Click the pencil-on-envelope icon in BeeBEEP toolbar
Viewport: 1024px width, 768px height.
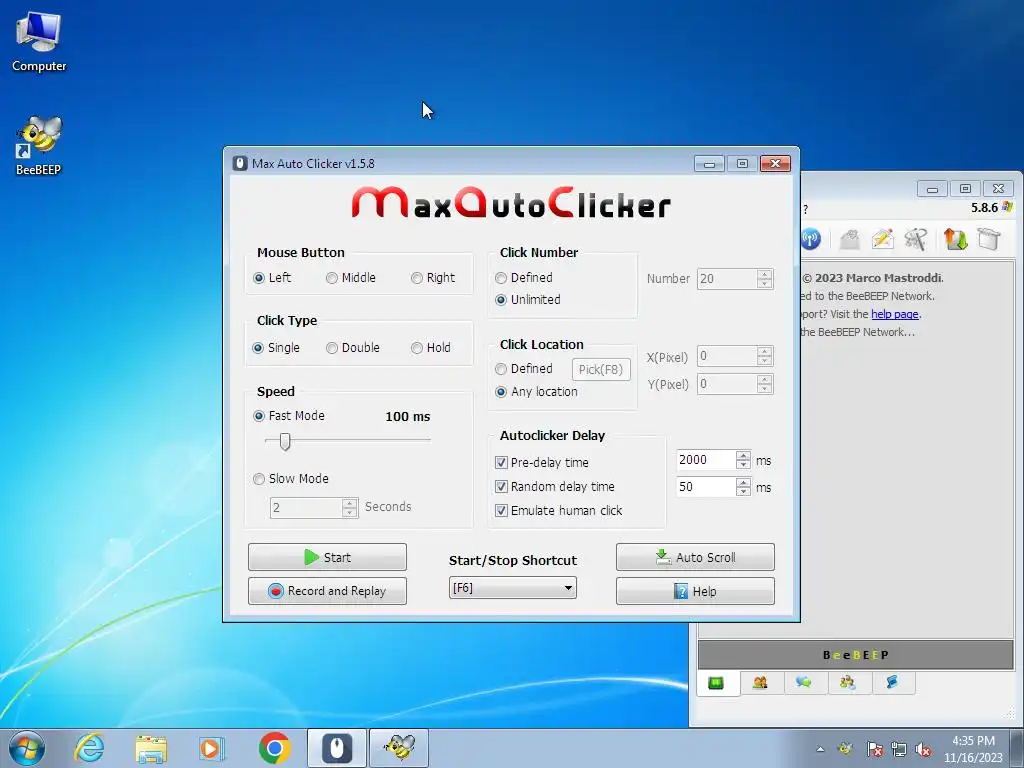882,239
